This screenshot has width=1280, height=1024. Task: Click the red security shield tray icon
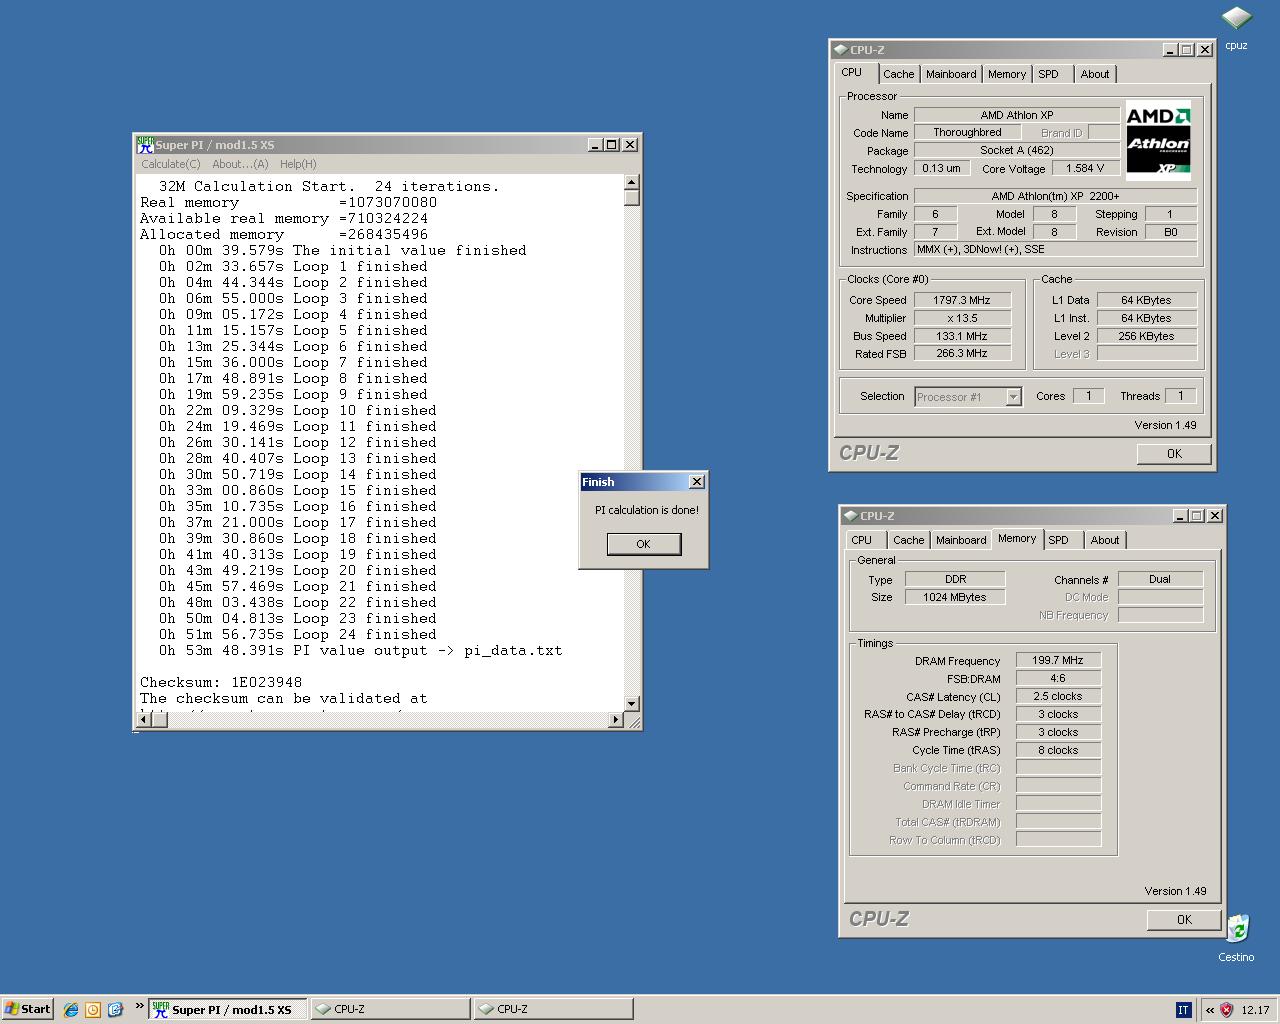[1226, 1009]
